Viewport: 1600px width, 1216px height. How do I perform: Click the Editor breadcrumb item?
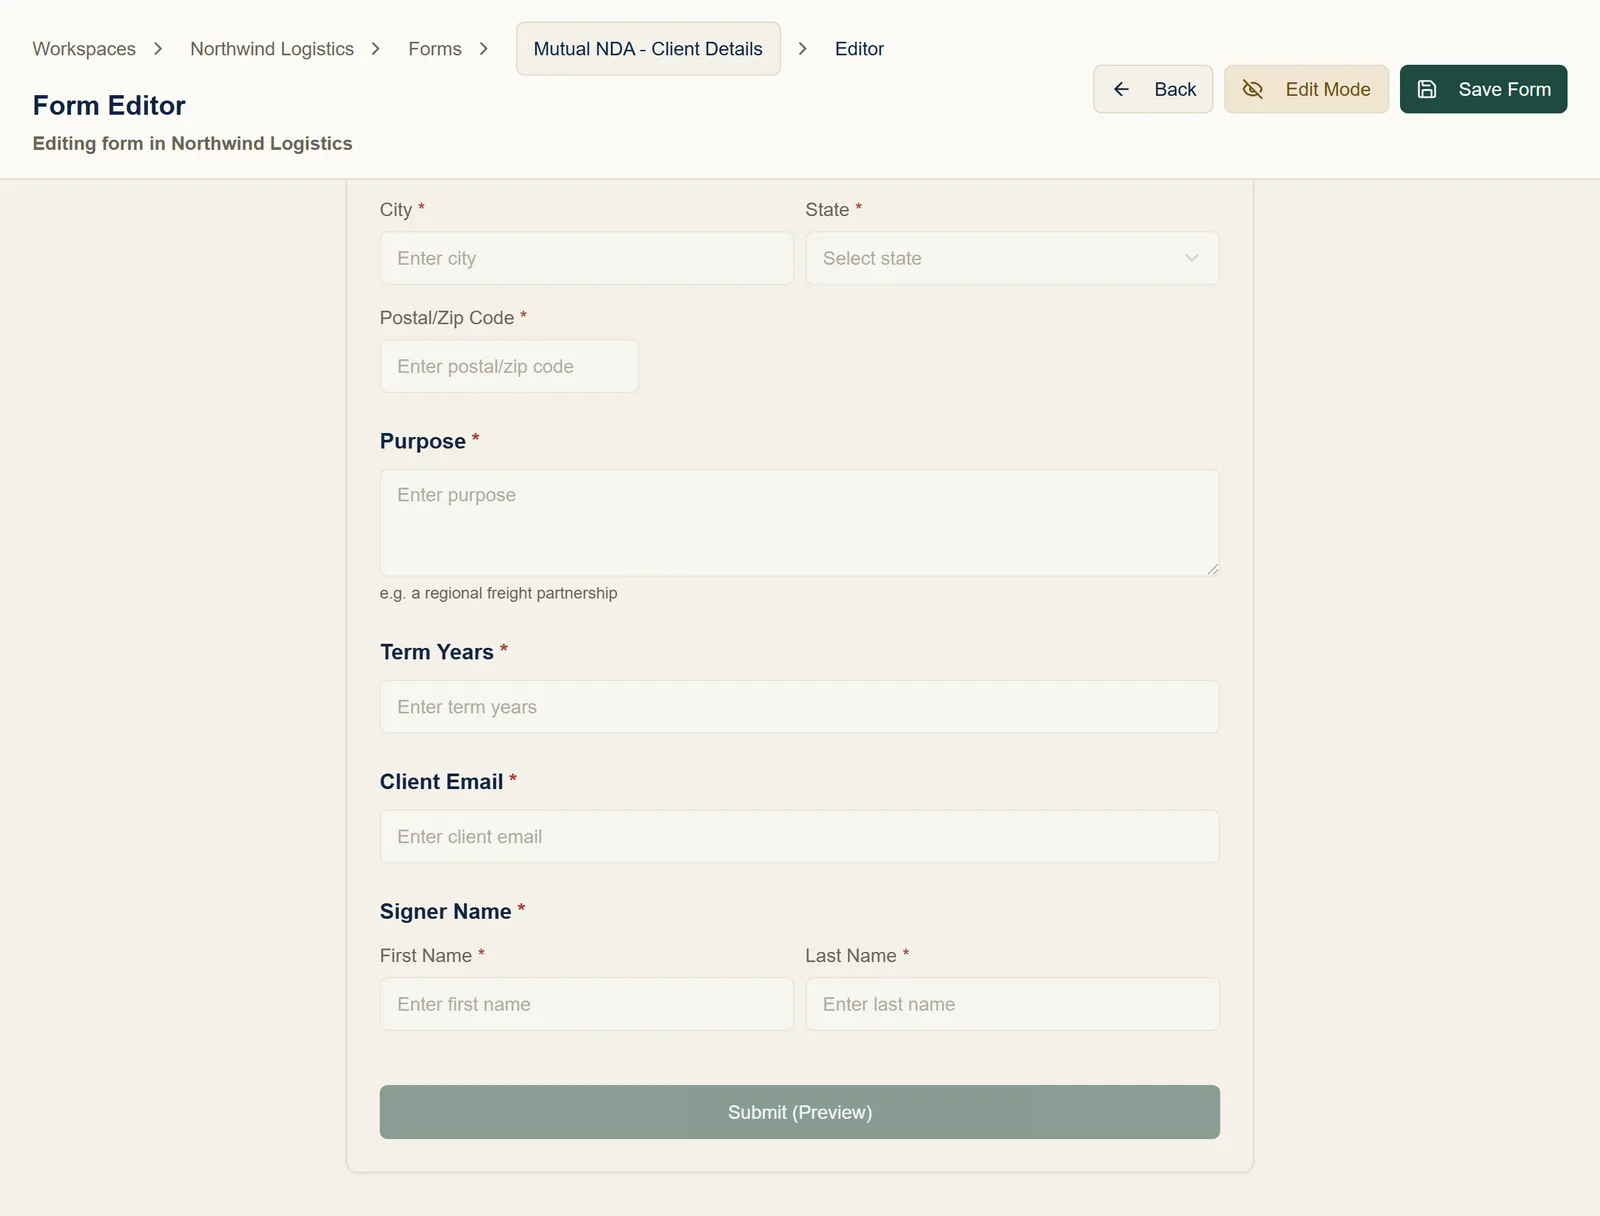coord(859,49)
